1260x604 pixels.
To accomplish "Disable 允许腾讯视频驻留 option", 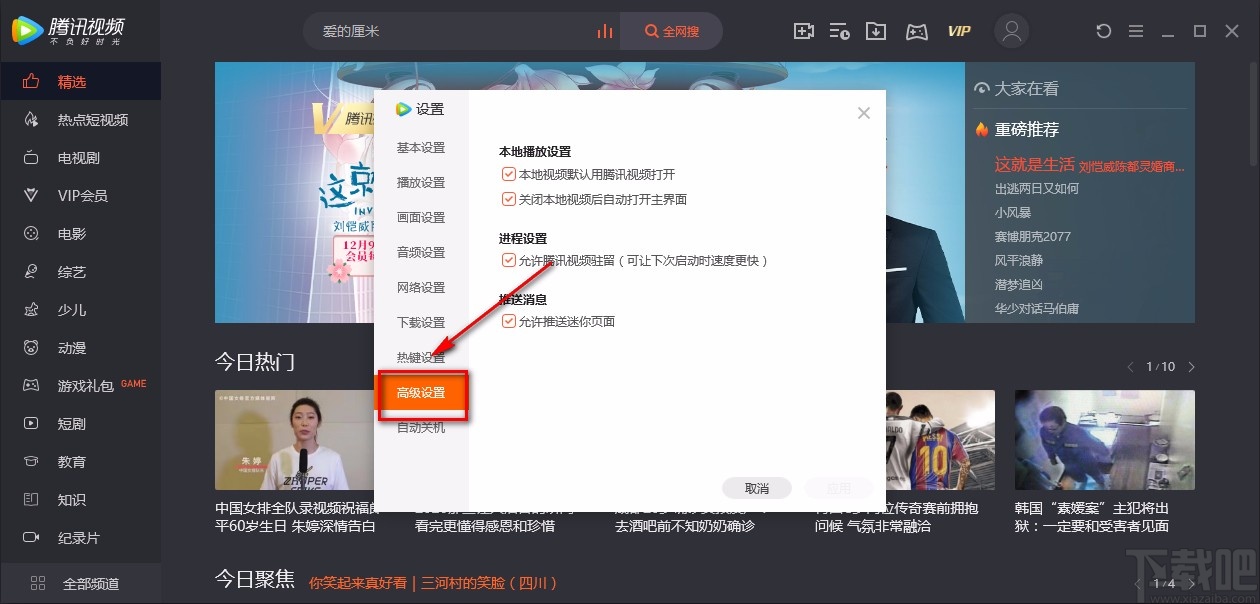I will 509,260.
